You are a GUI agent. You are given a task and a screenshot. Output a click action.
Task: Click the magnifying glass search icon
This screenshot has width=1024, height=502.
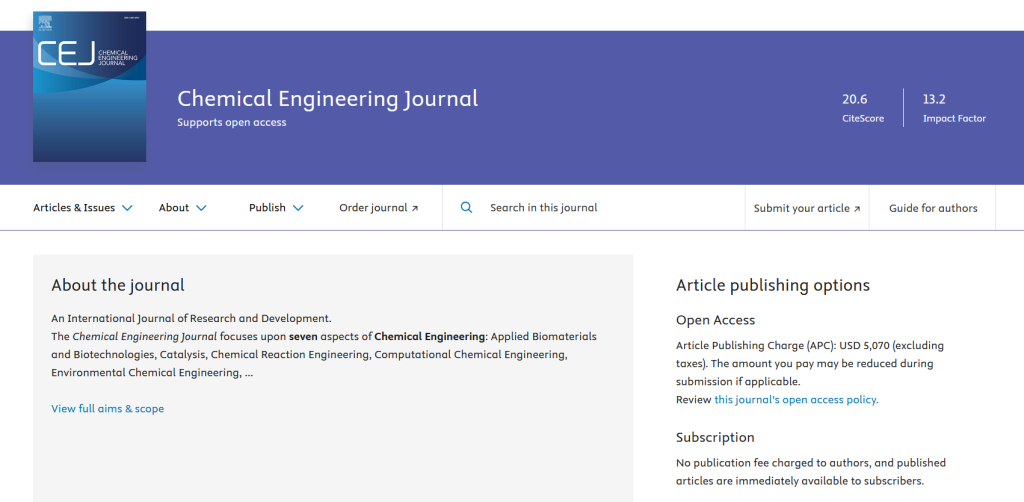coord(466,208)
